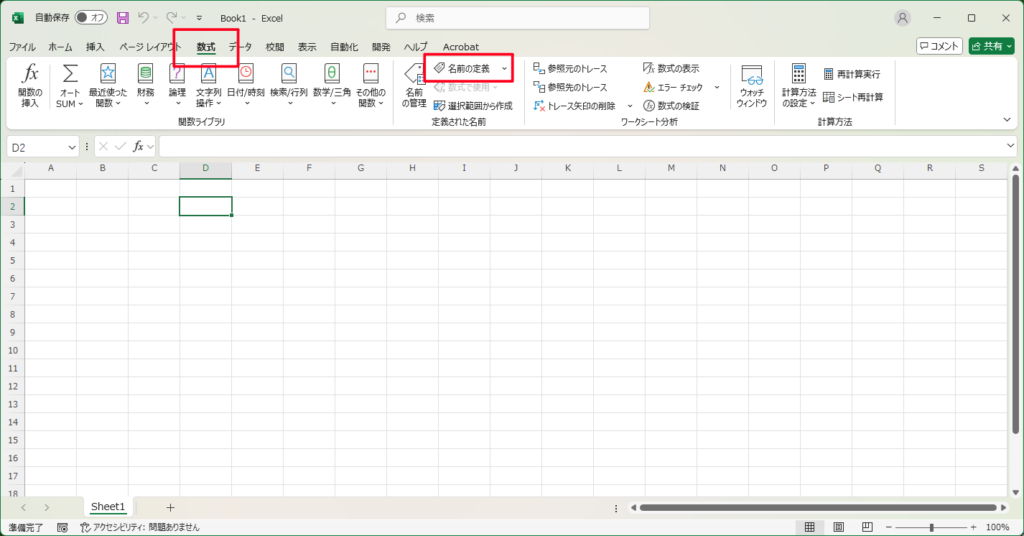Expand the 名前の定義 dropdown arrow

[x=504, y=68]
